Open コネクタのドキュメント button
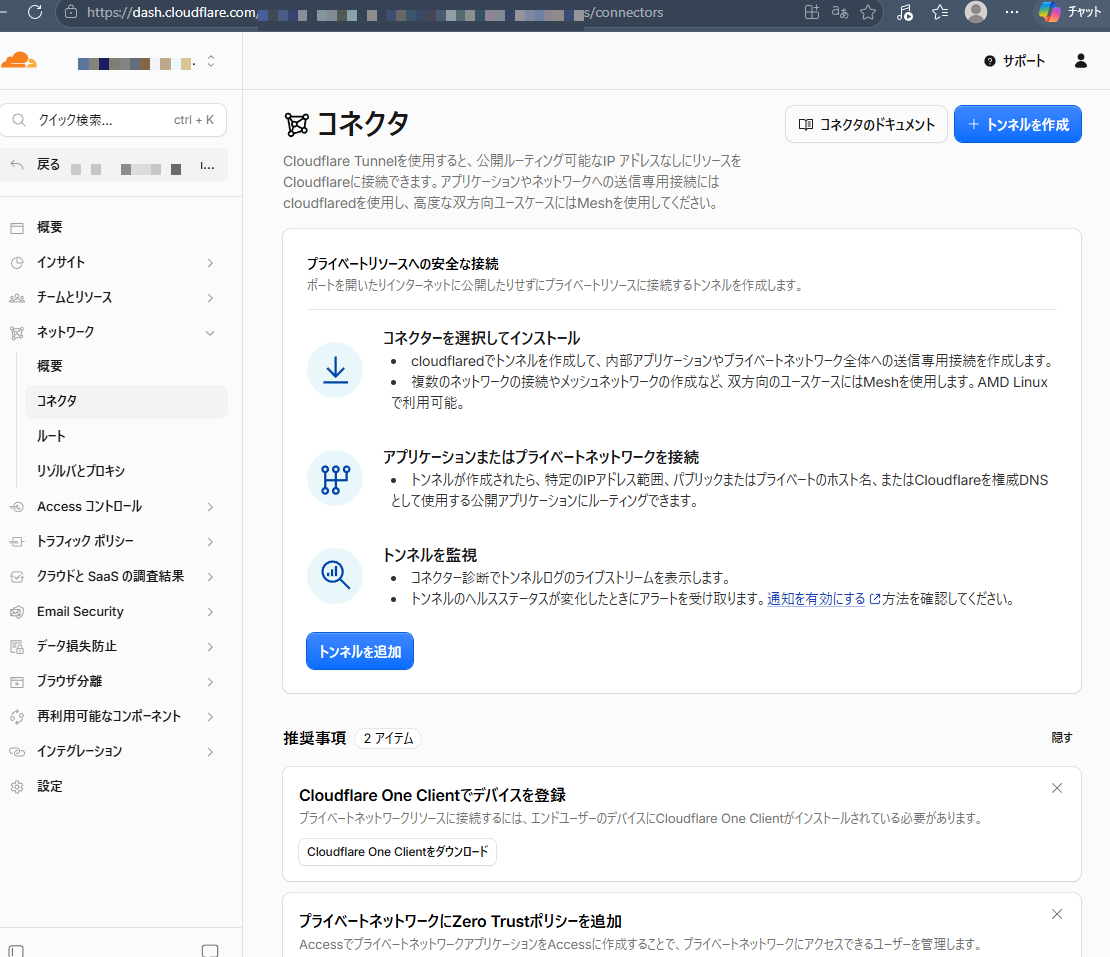This screenshot has height=957, width=1110. [866, 125]
